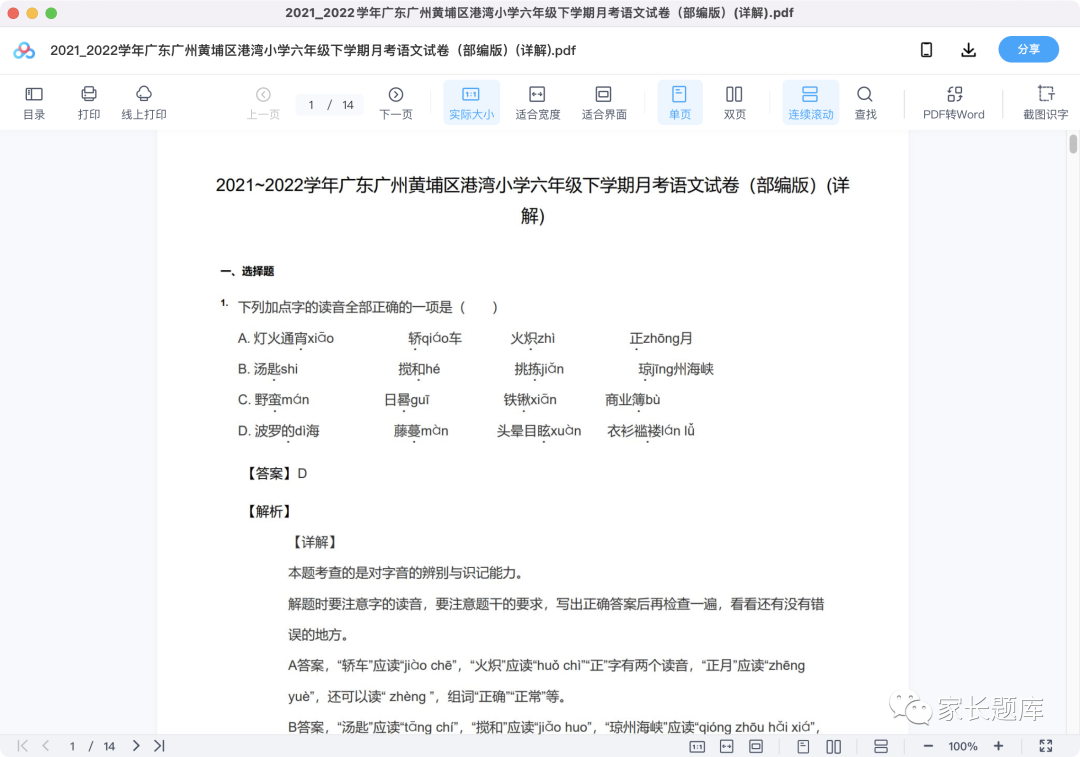The width and height of the screenshot is (1080, 757).
Task: Click the Baidu Netdisk cloud logo
Action: pyautogui.click(x=24, y=50)
